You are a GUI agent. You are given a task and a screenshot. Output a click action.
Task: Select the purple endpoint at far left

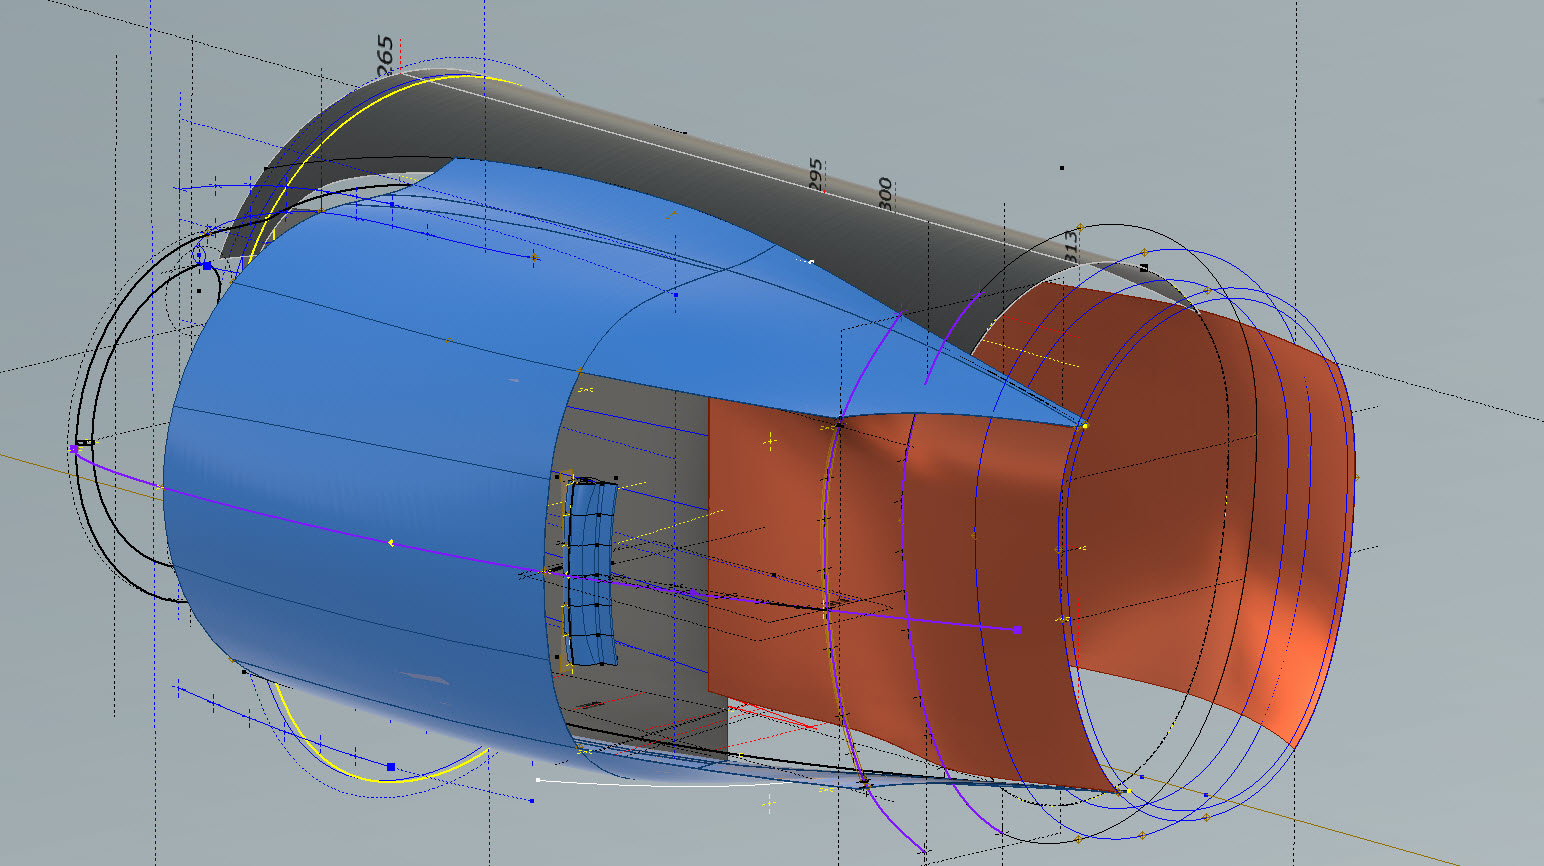tap(73, 450)
